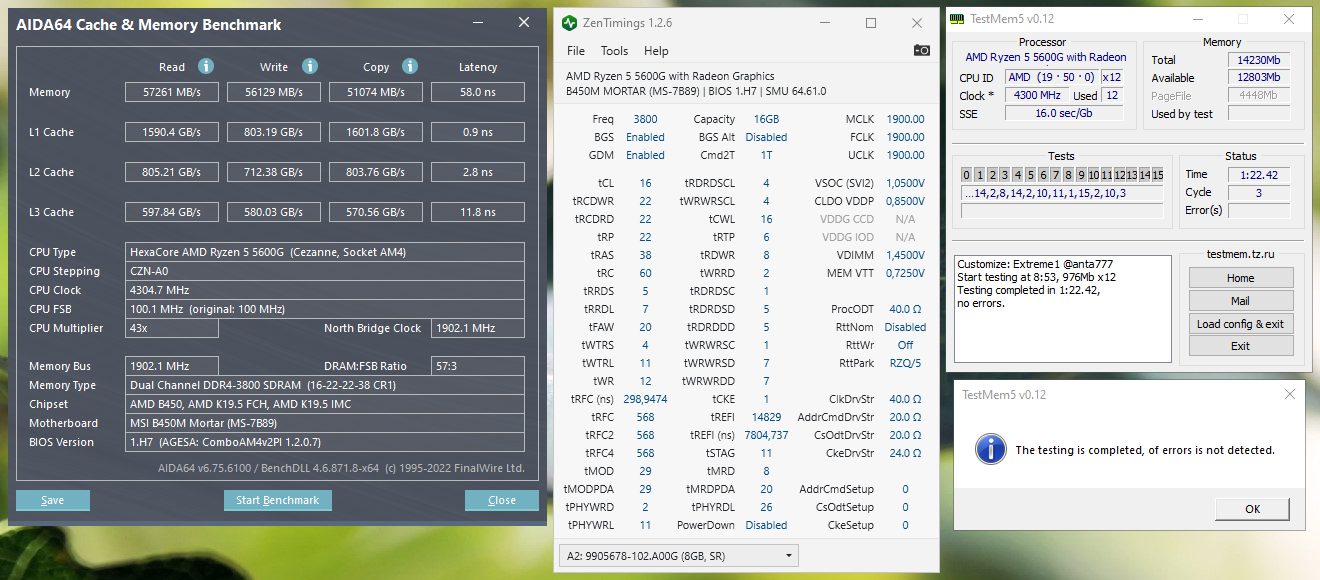Viewport: 1320px width, 580px height.
Task: Click the GDM value Enabled
Action: pos(645,155)
